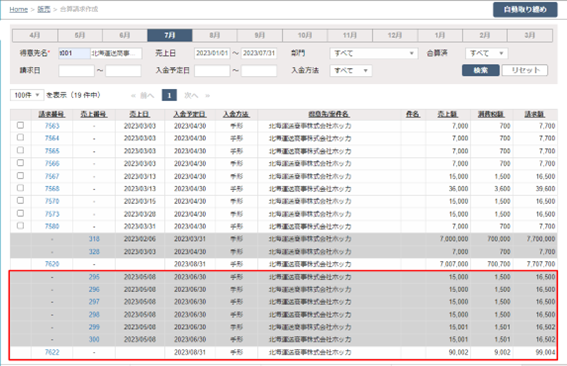Image resolution: width=567 pixels, height=366 pixels.
Task: Open invoice number 7563
Action: click(52, 126)
